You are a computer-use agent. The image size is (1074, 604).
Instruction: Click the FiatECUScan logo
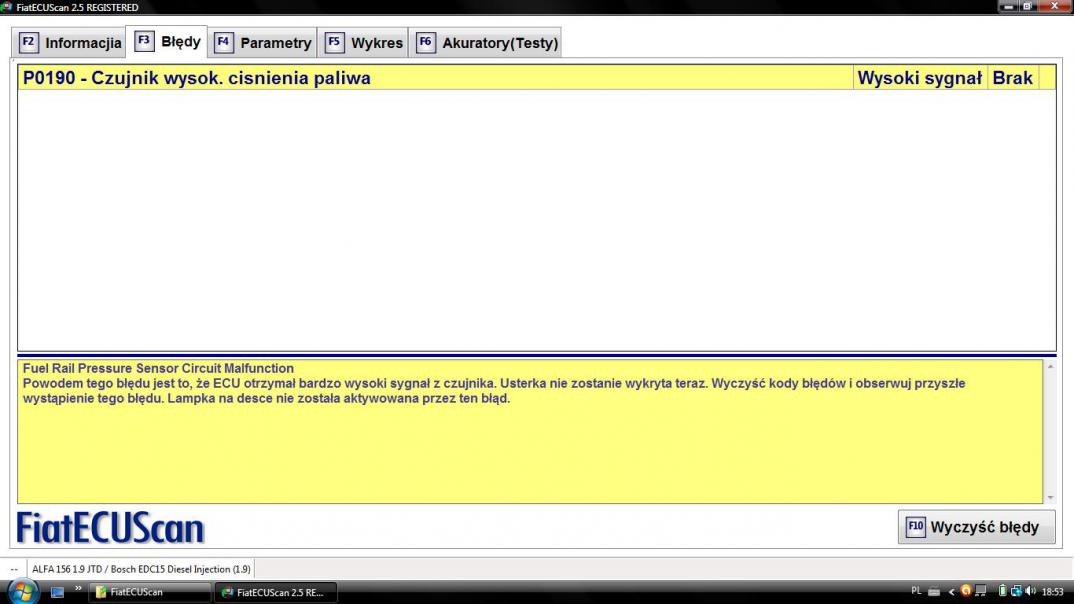point(110,528)
